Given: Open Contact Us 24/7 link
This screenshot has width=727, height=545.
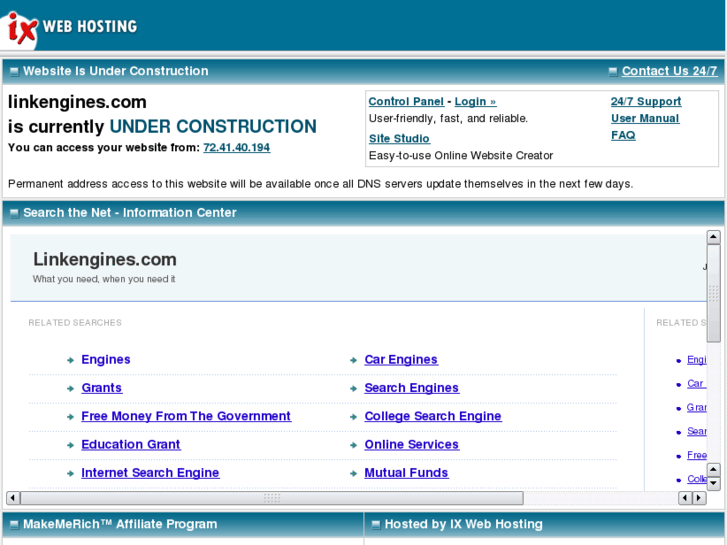Looking at the screenshot, I should pos(670,71).
